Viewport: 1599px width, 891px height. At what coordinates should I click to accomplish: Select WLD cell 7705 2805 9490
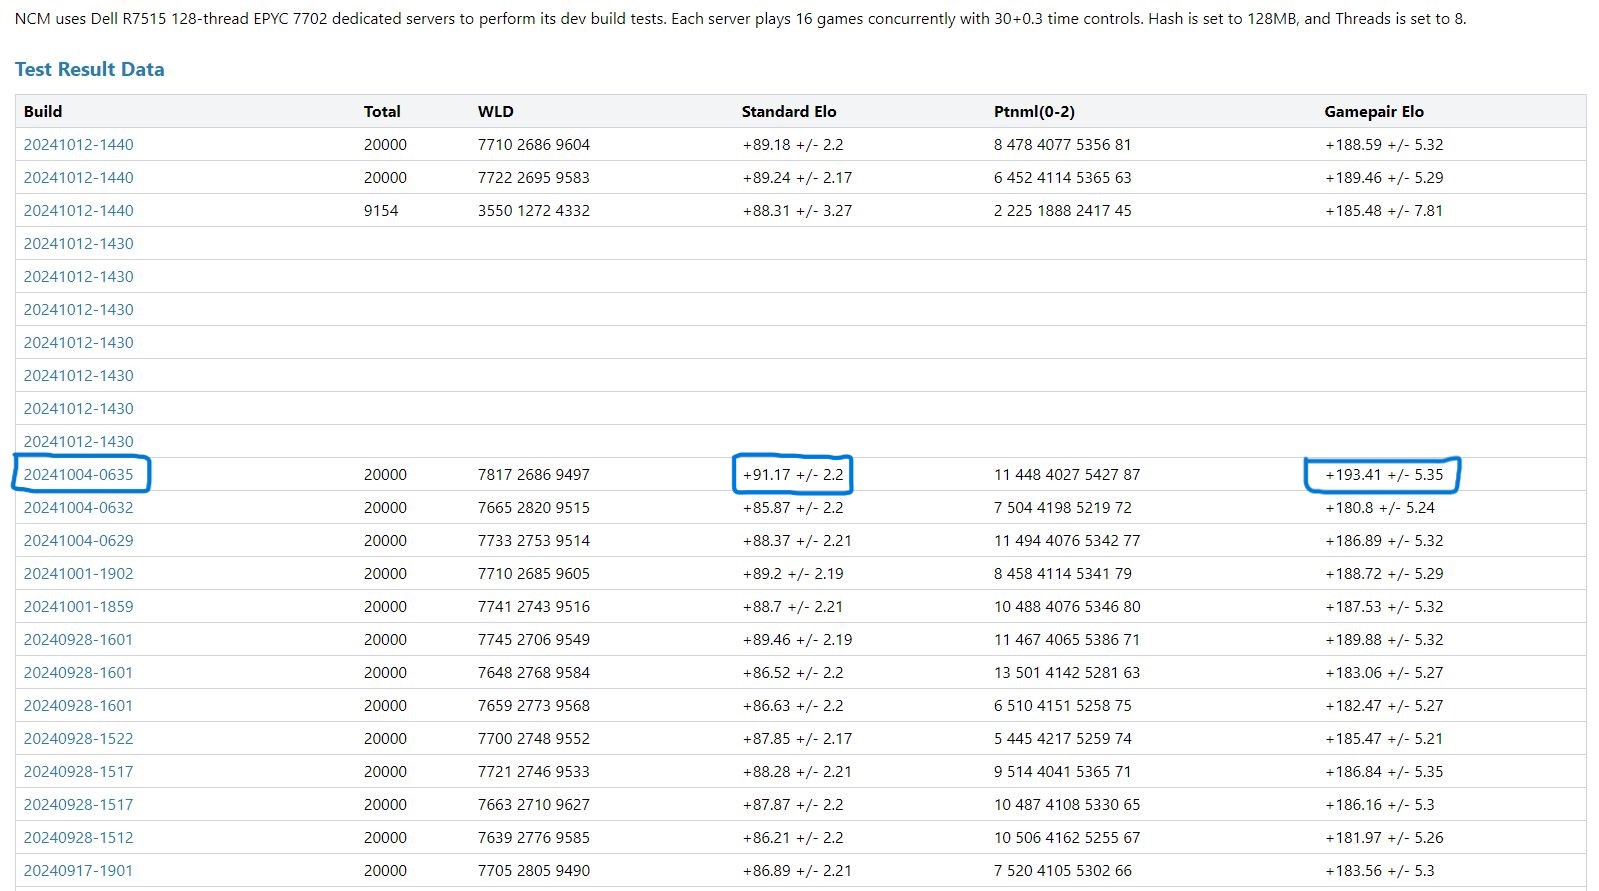pyautogui.click(x=534, y=870)
